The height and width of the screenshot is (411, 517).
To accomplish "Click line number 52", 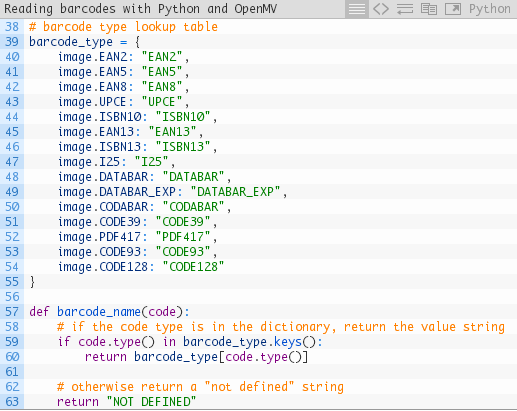I will point(12,237).
